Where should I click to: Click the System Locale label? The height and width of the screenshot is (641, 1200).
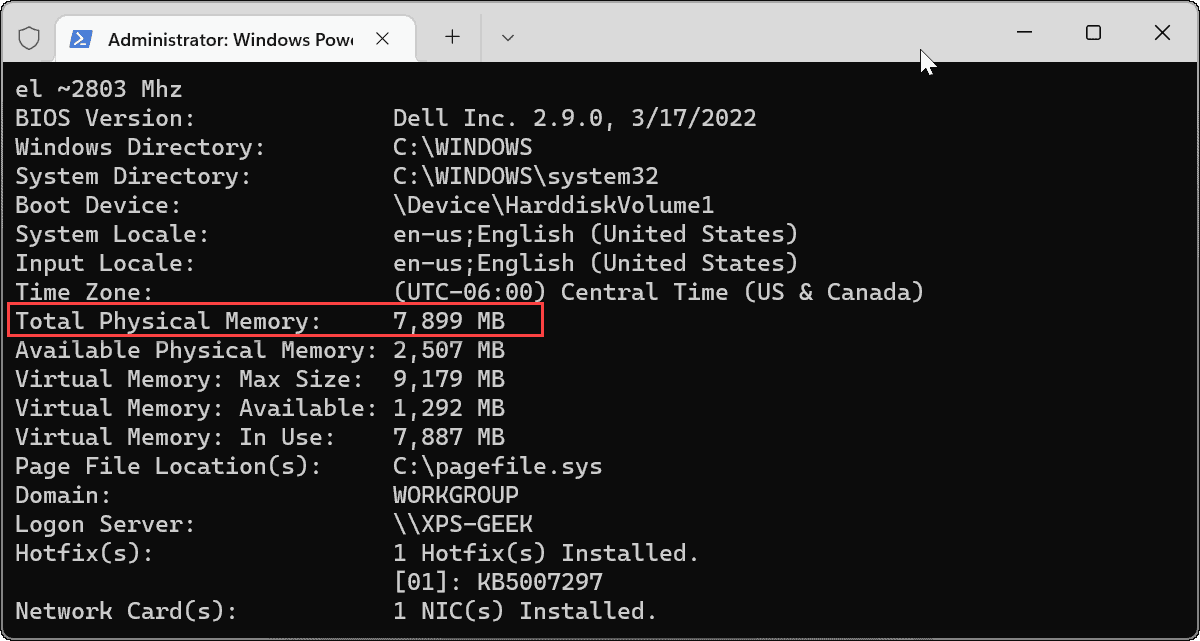click(112, 234)
